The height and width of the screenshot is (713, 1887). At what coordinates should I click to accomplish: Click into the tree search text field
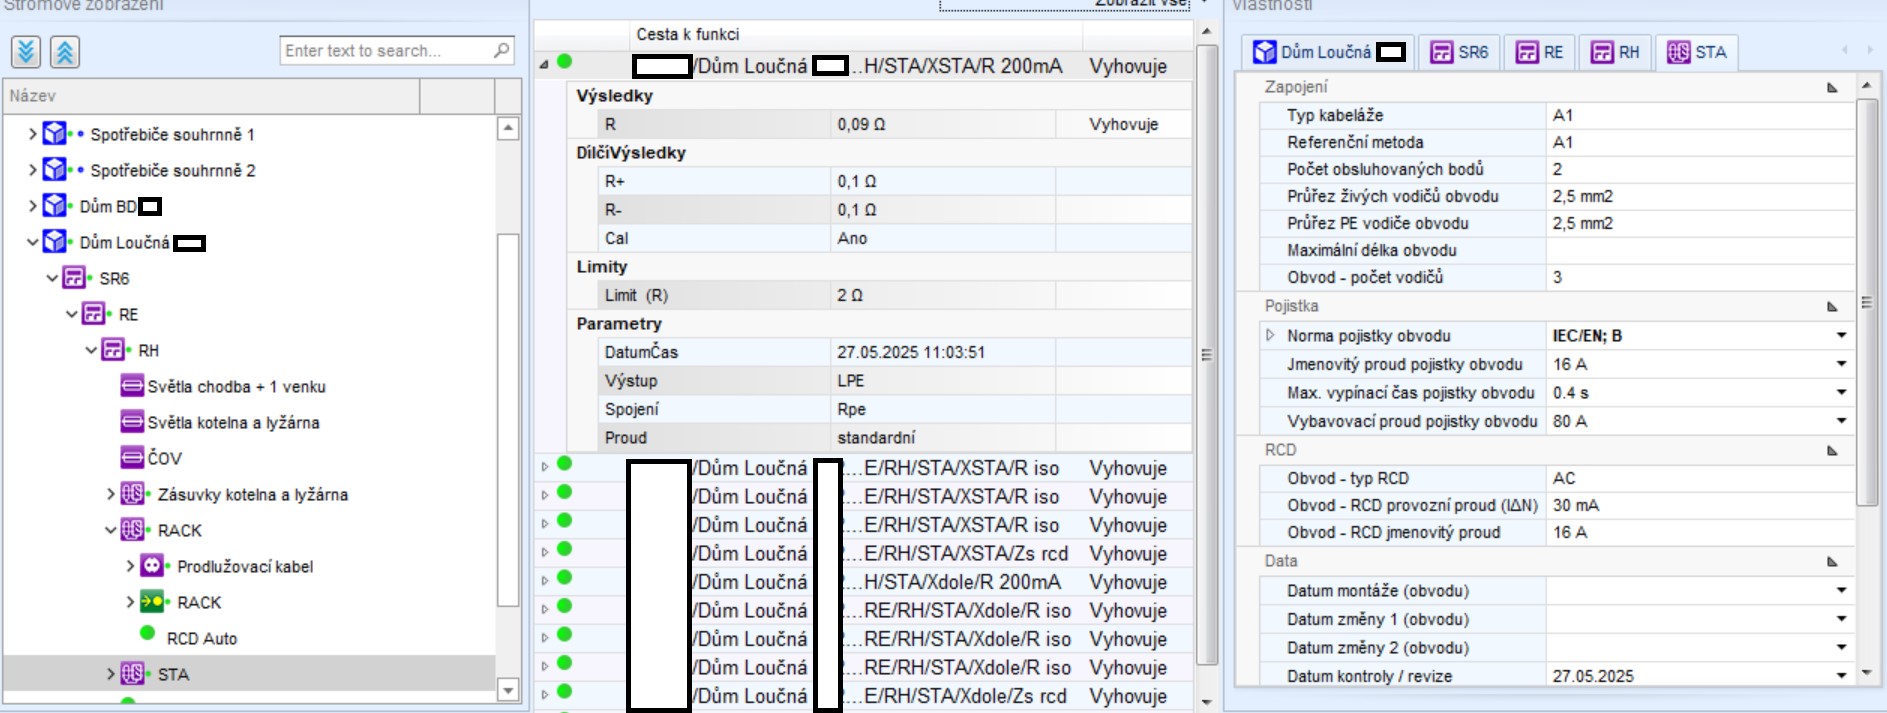tap(385, 51)
